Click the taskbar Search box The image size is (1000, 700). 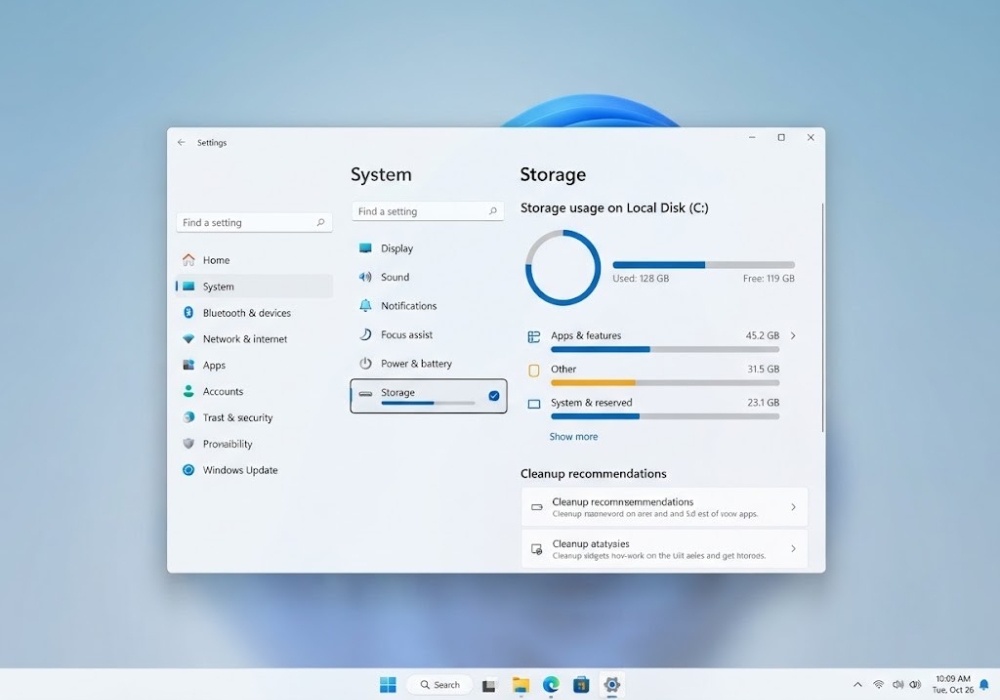[440, 685]
